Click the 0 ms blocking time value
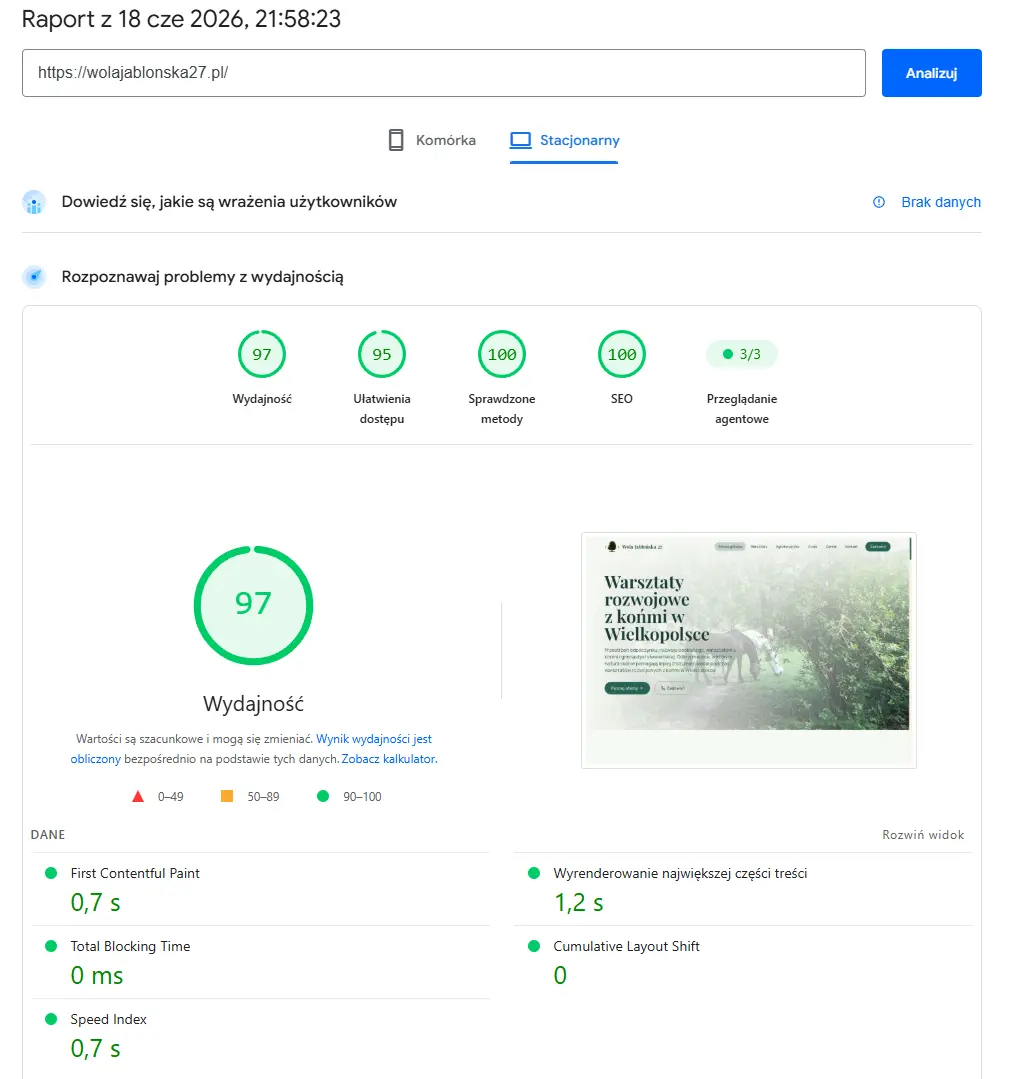Screen dimensions: 1030x1079 [97, 975]
